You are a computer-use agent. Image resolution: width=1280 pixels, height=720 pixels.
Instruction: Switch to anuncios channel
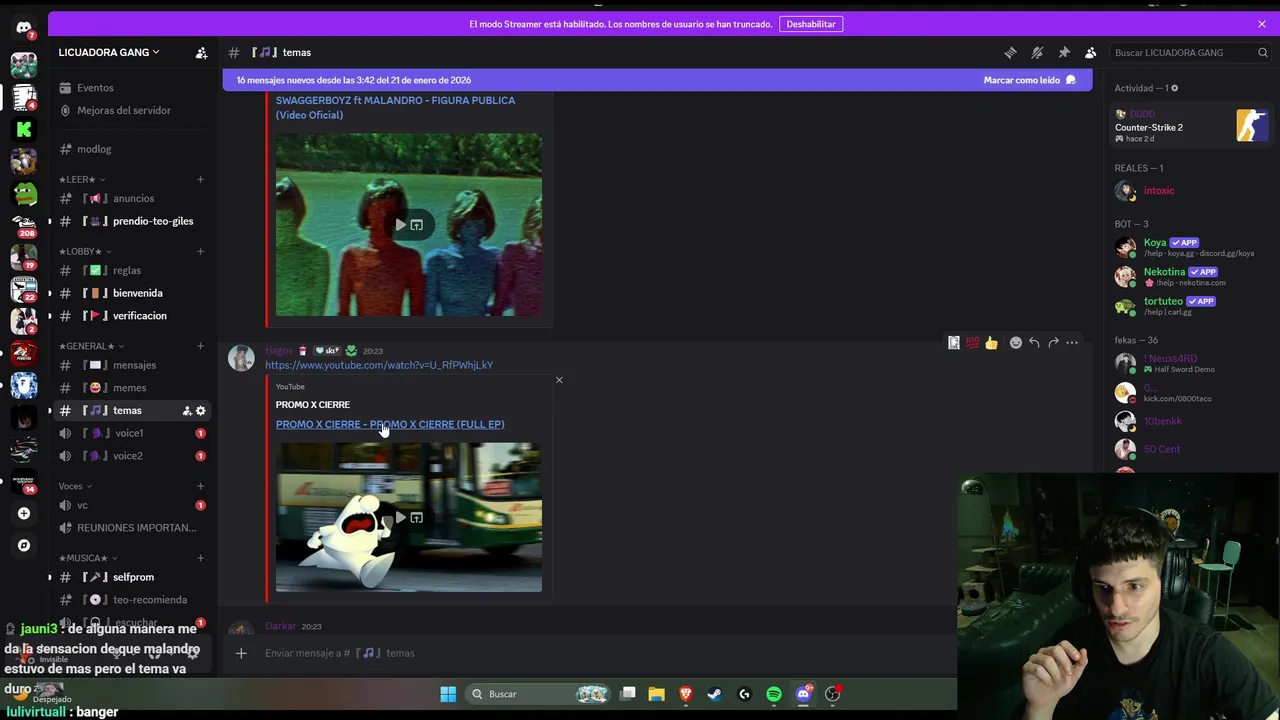132,198
